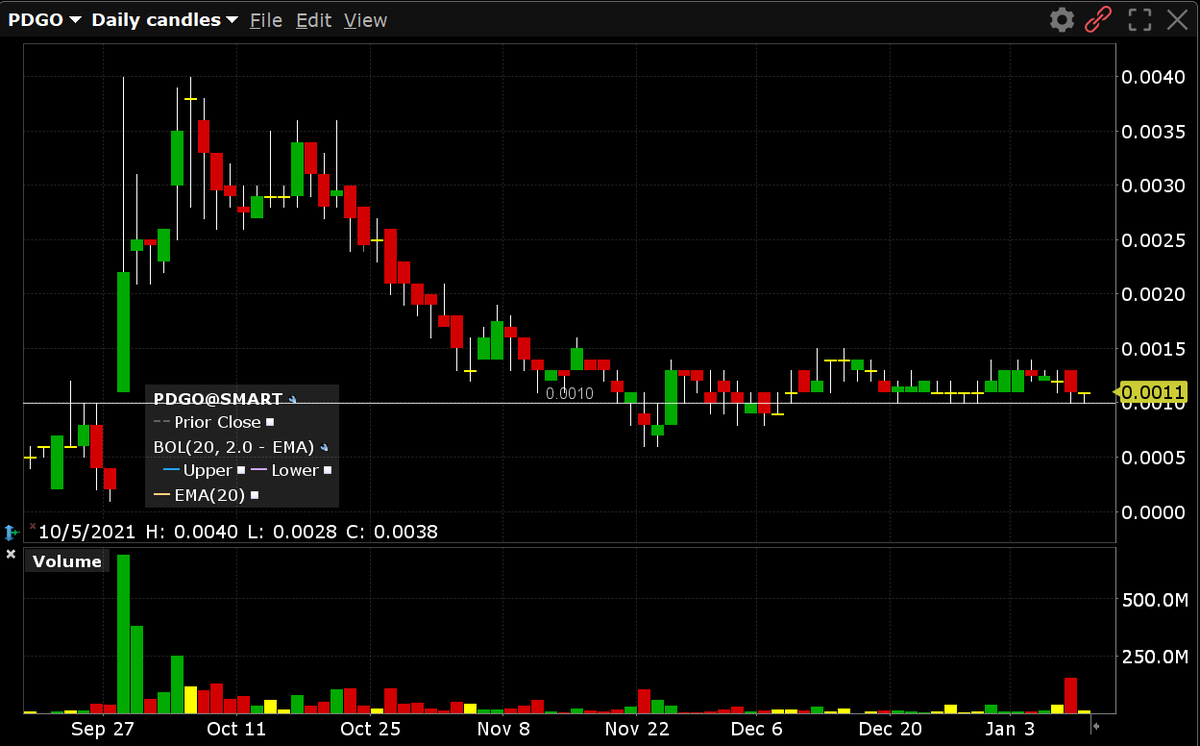1200x746 pixels.
Task: Open the chart settings gear icon
Action: [x=1062, y=19]
